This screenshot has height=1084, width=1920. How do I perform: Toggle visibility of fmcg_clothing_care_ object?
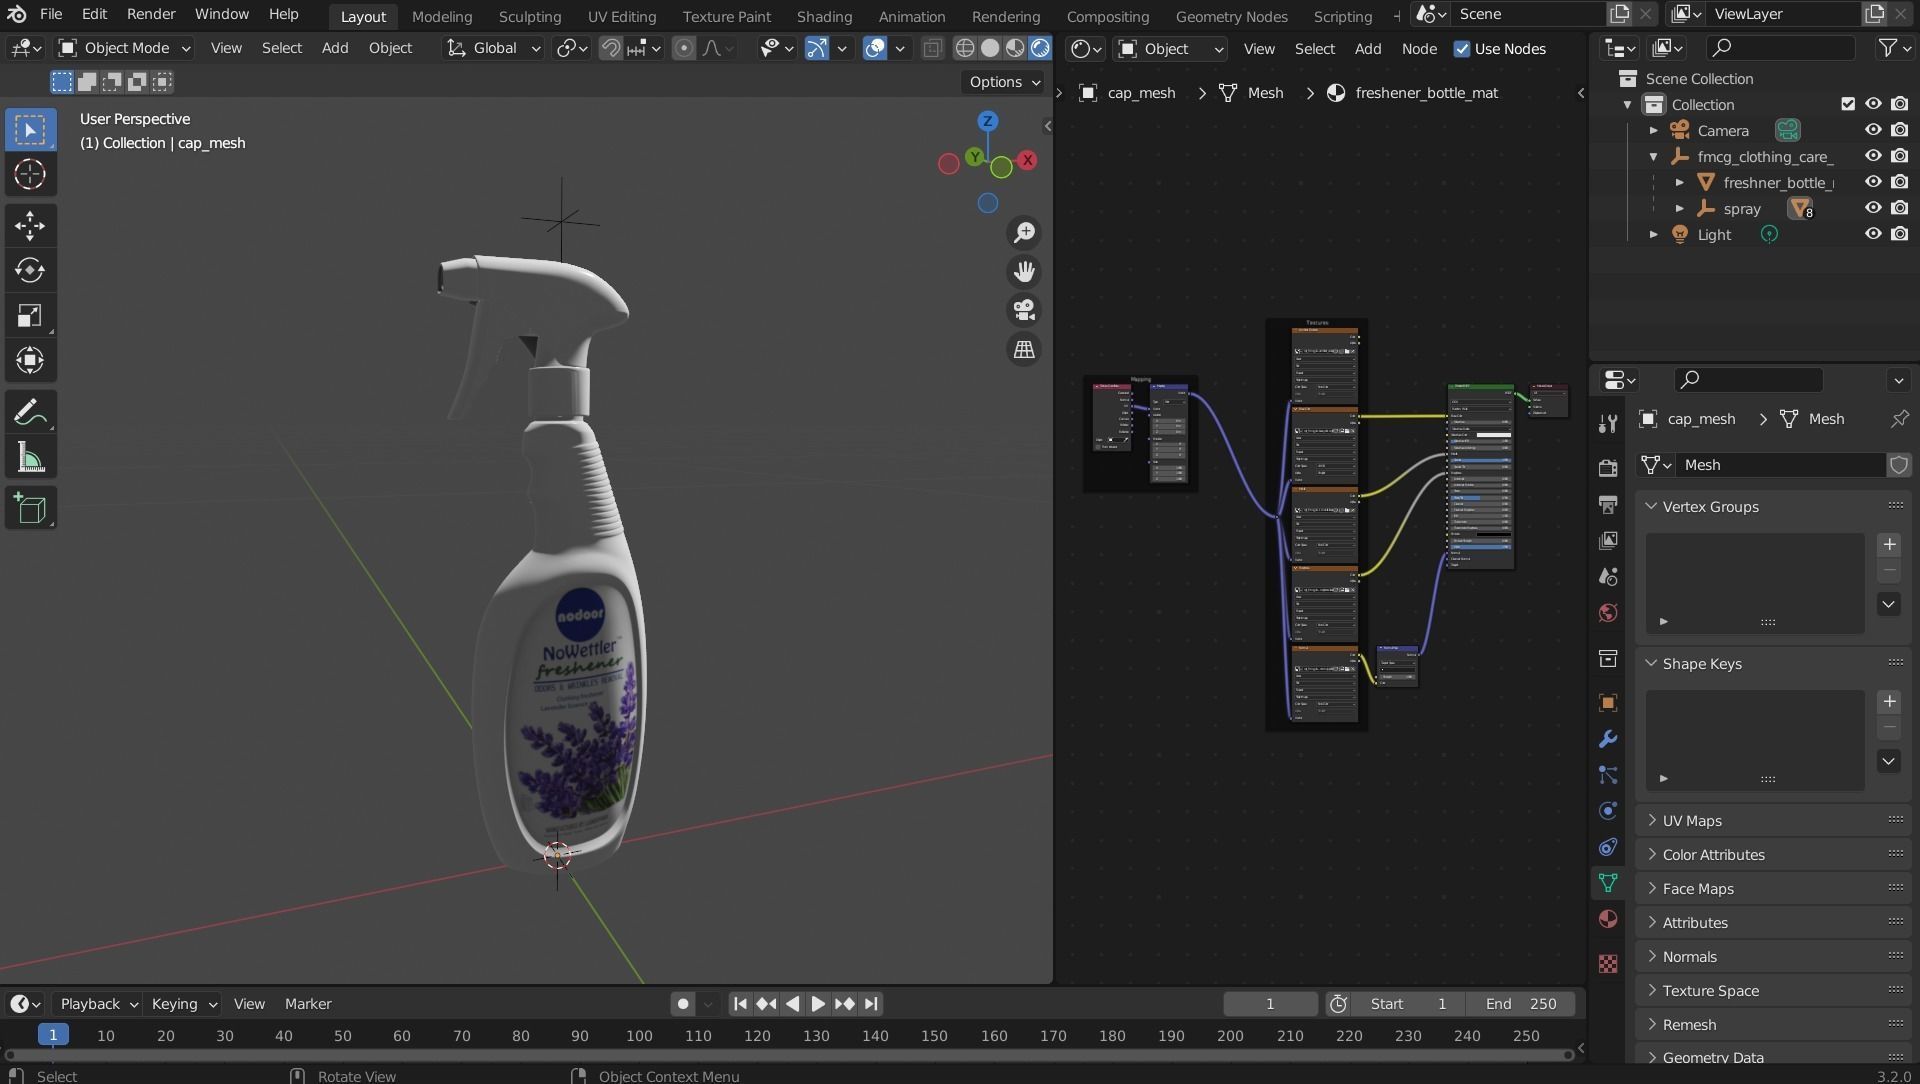(x=1873, y=156)
